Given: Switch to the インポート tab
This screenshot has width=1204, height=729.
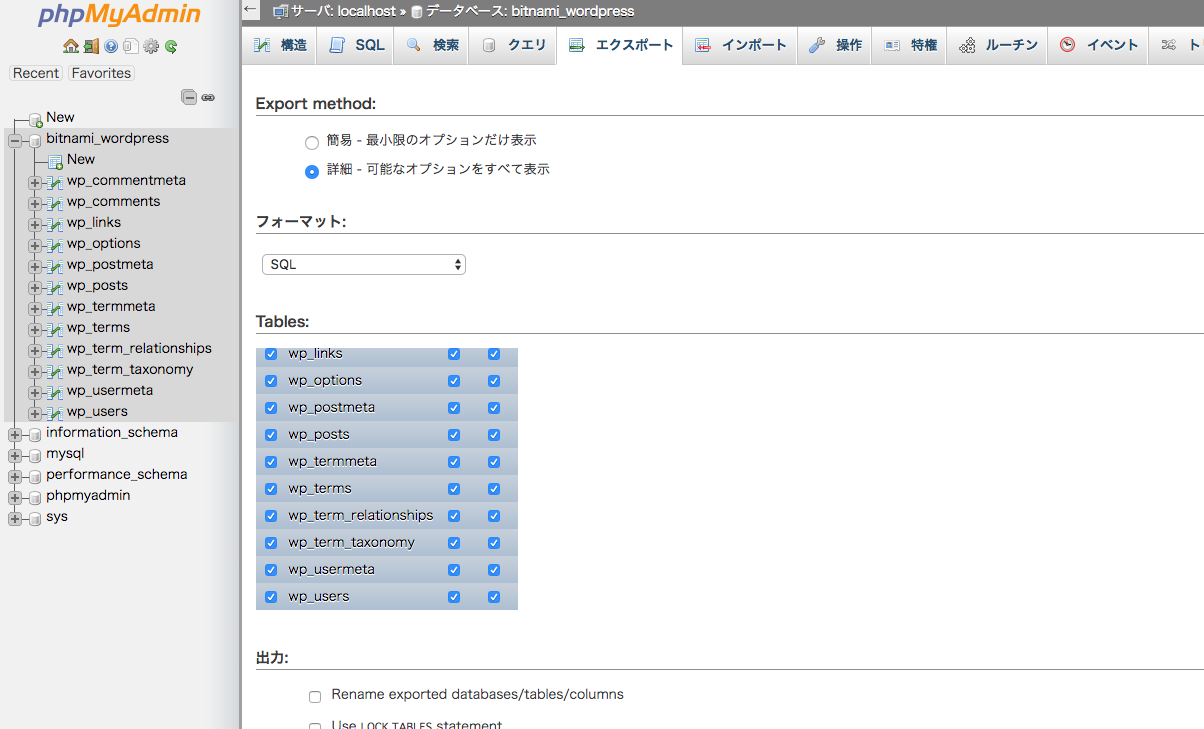Looking at the screenshot, I should [x=741, y=45].
